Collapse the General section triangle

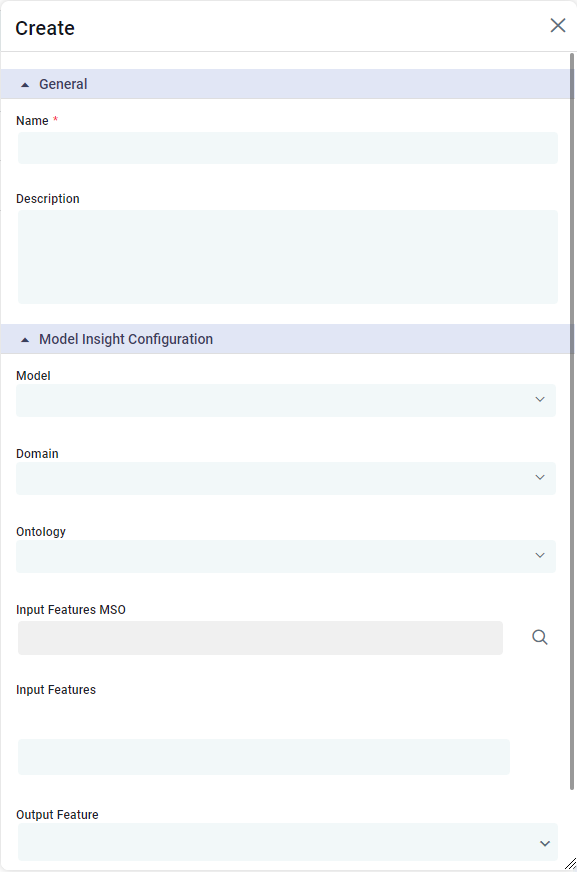click(x=25, y=85)
